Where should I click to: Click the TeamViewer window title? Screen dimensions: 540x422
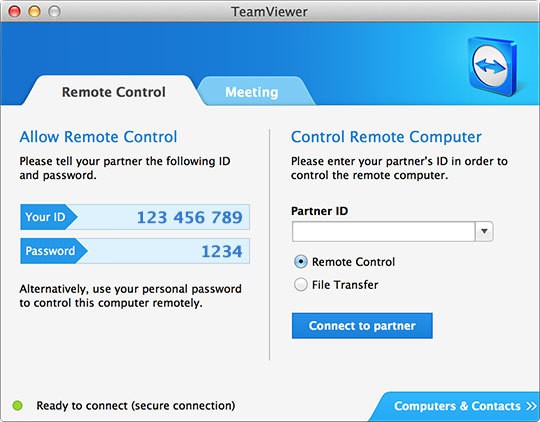(269, 12)
